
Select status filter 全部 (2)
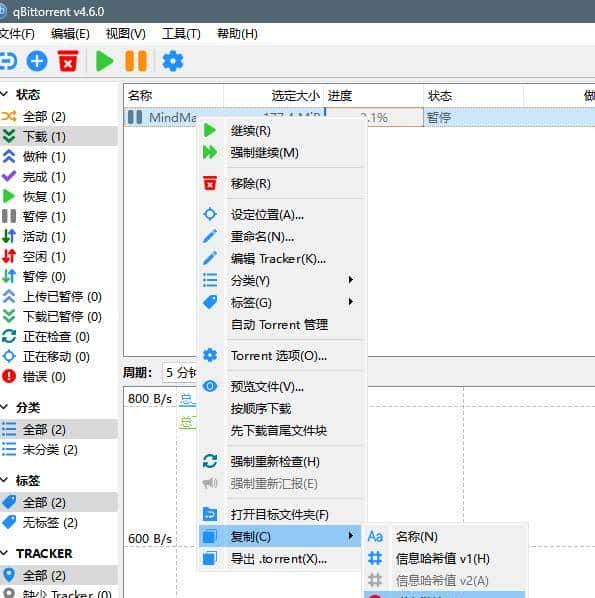(59, 116)
